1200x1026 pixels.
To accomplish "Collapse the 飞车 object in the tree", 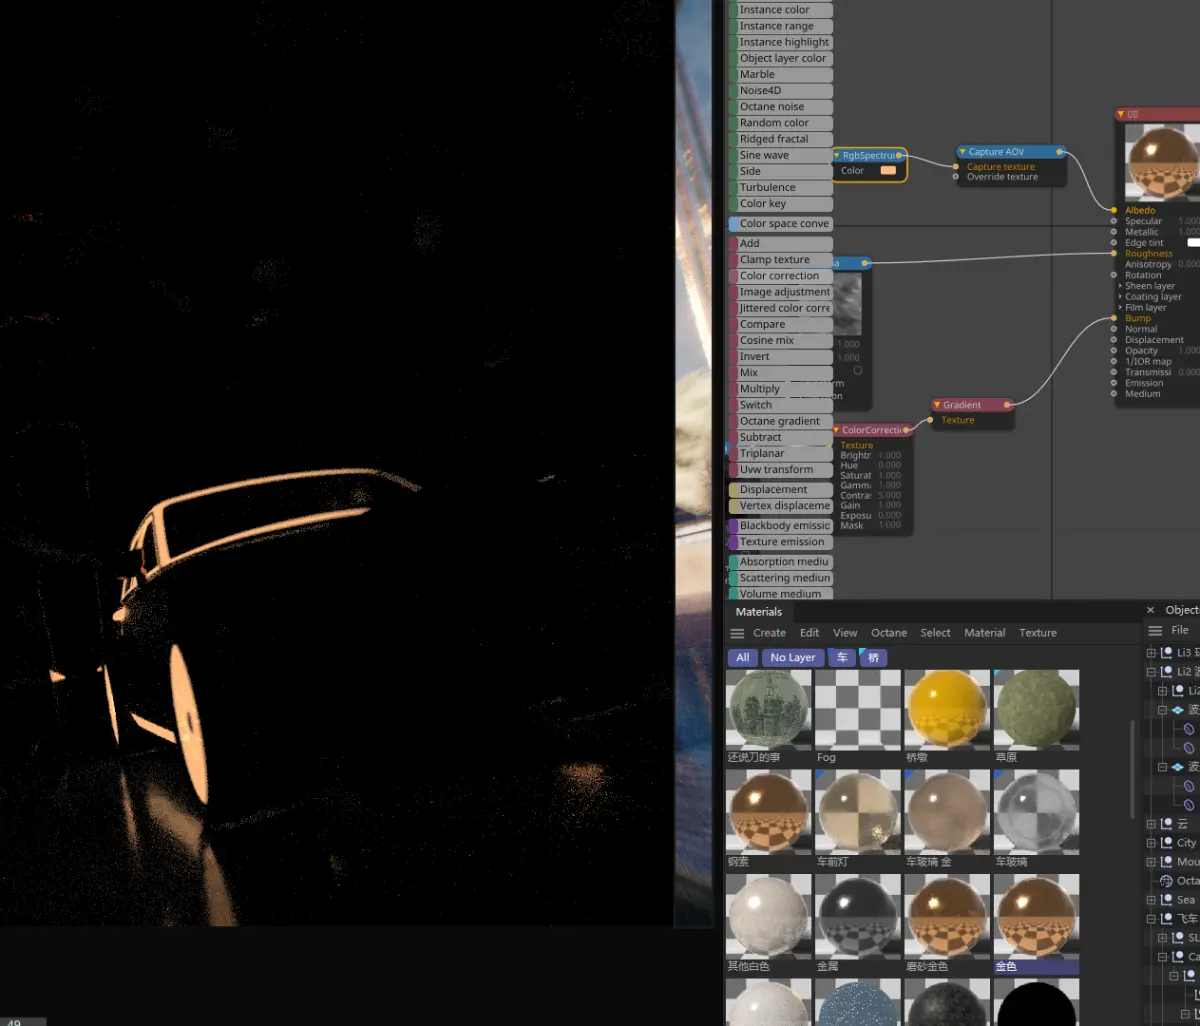I will pyautogui.click(x=1151, y=918).
